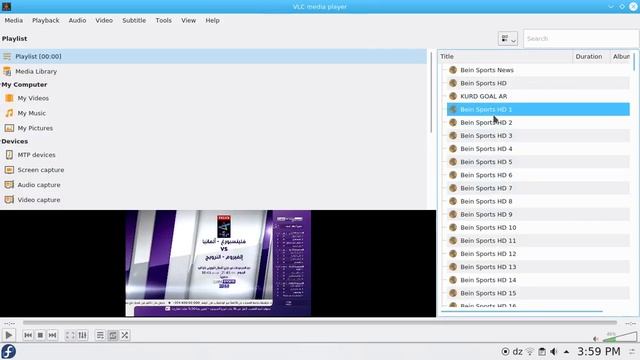Select Bein Sports HD 10 channel

(538, 227)
